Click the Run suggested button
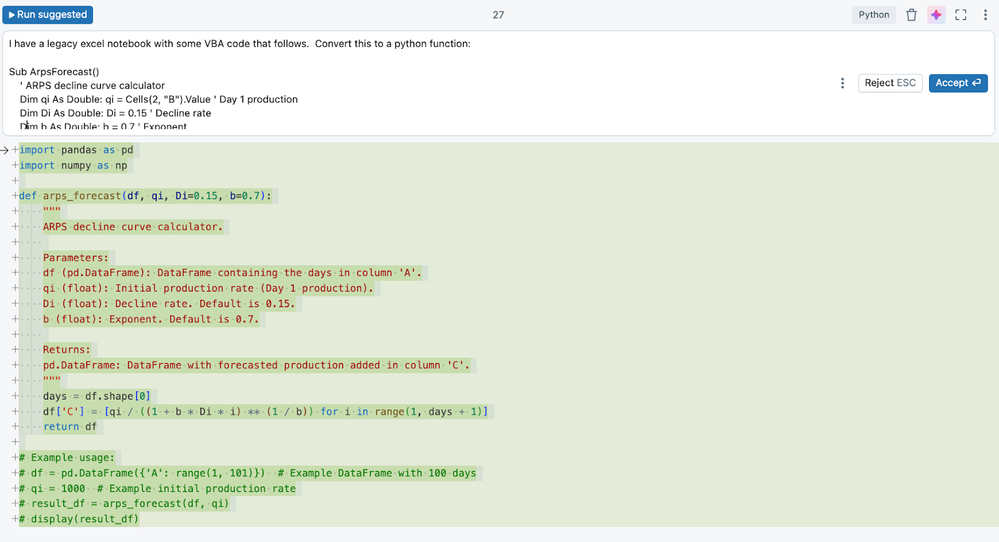Screen dimensions: 999x542 [x=49, y=15]
